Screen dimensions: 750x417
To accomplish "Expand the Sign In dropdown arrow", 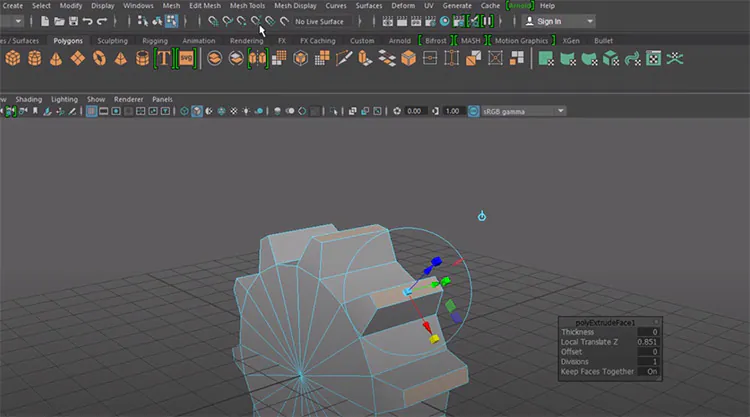I will point(590,22).
